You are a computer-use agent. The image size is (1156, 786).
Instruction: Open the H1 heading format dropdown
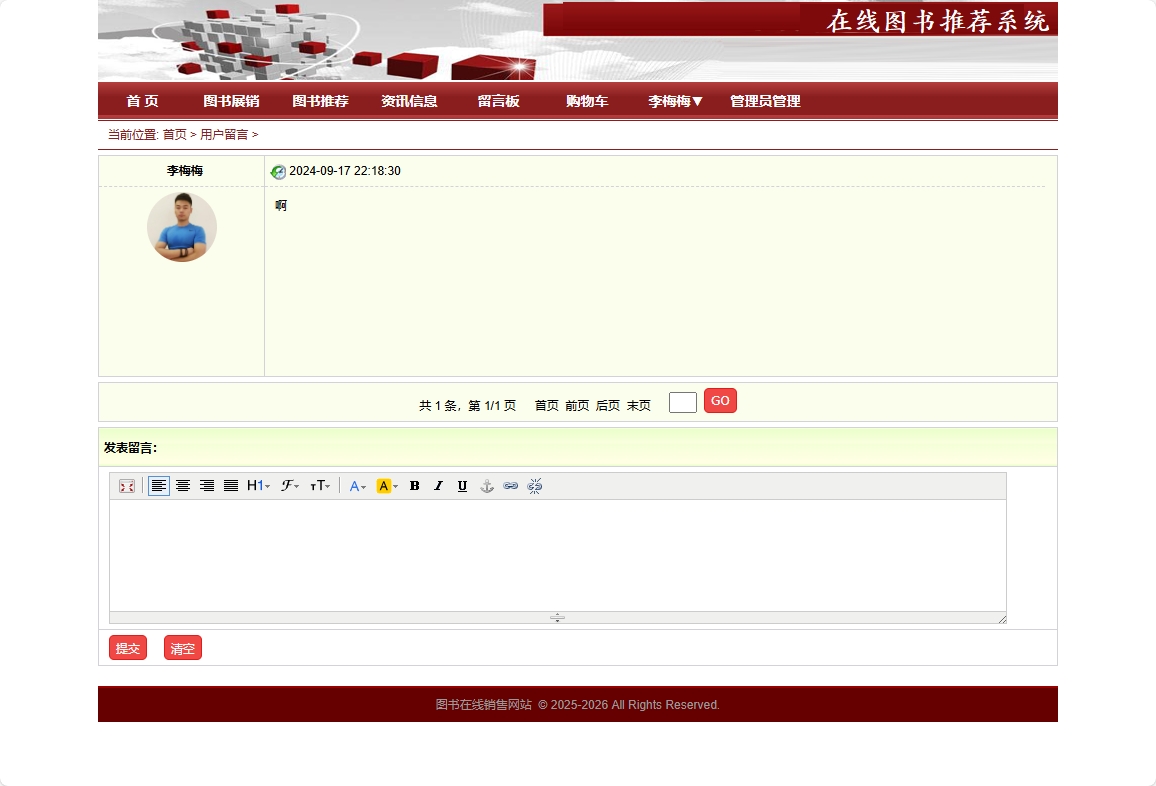tap(259, 486)
